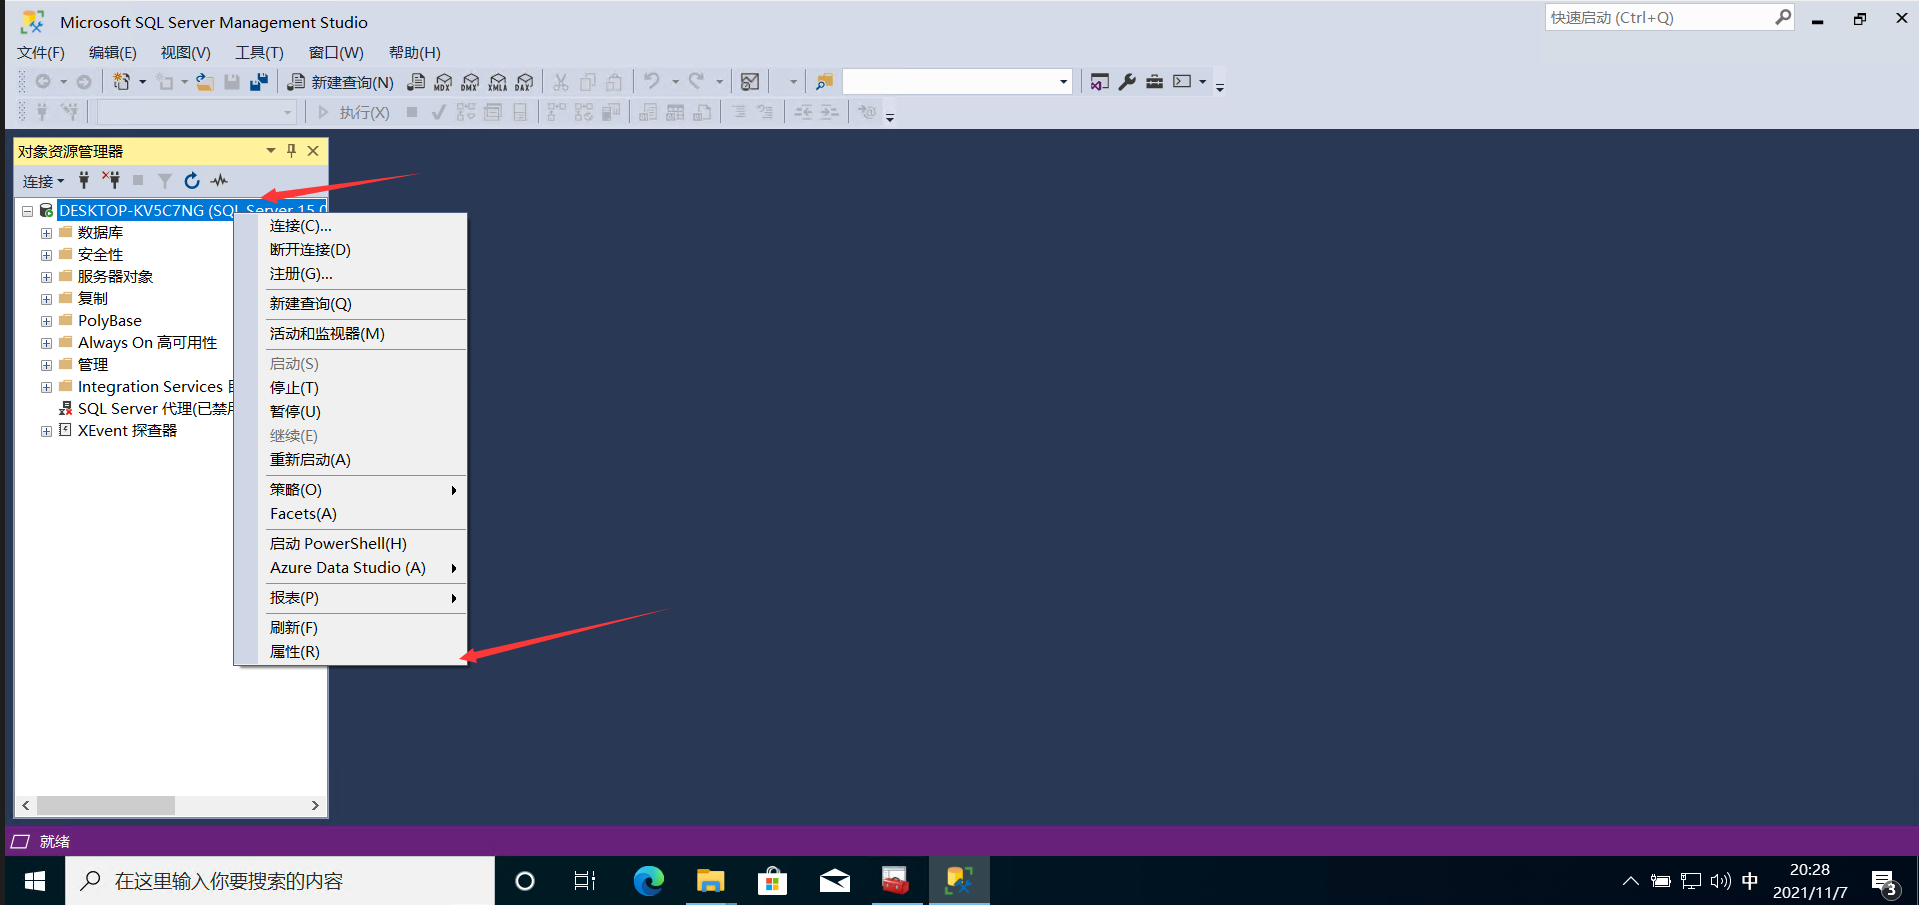Click the Disconnect plug icon in Object Explorer
Viewport: 1919px width, 905px height.
[x=111, y=180]
